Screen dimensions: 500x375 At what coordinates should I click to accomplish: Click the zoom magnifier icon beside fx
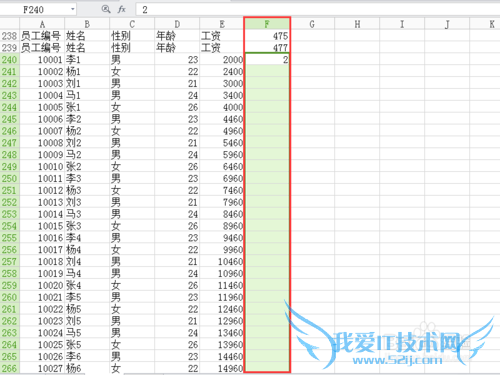click(x=106, y=9)
